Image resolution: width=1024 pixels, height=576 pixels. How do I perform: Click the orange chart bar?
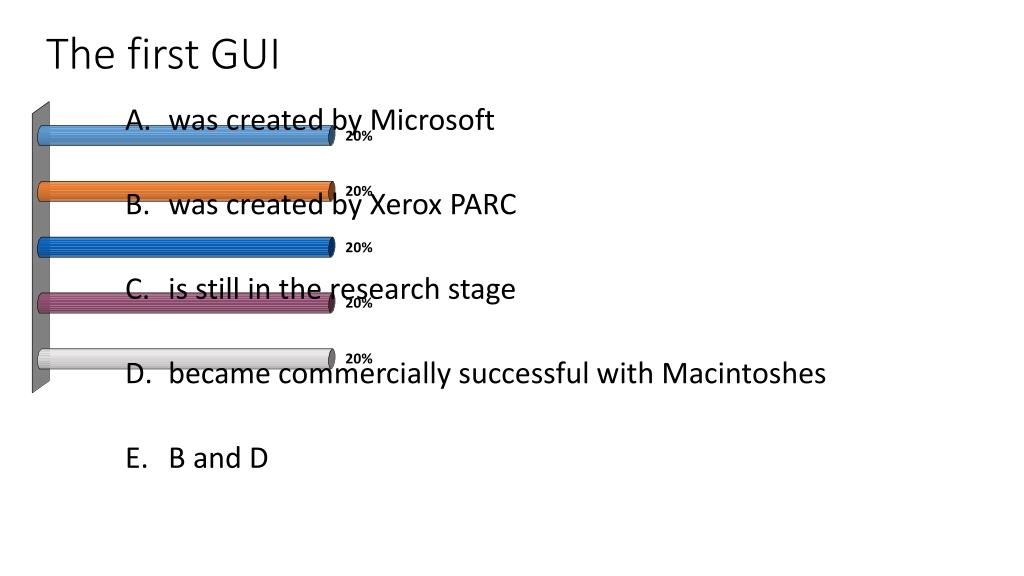pos(186,191)
